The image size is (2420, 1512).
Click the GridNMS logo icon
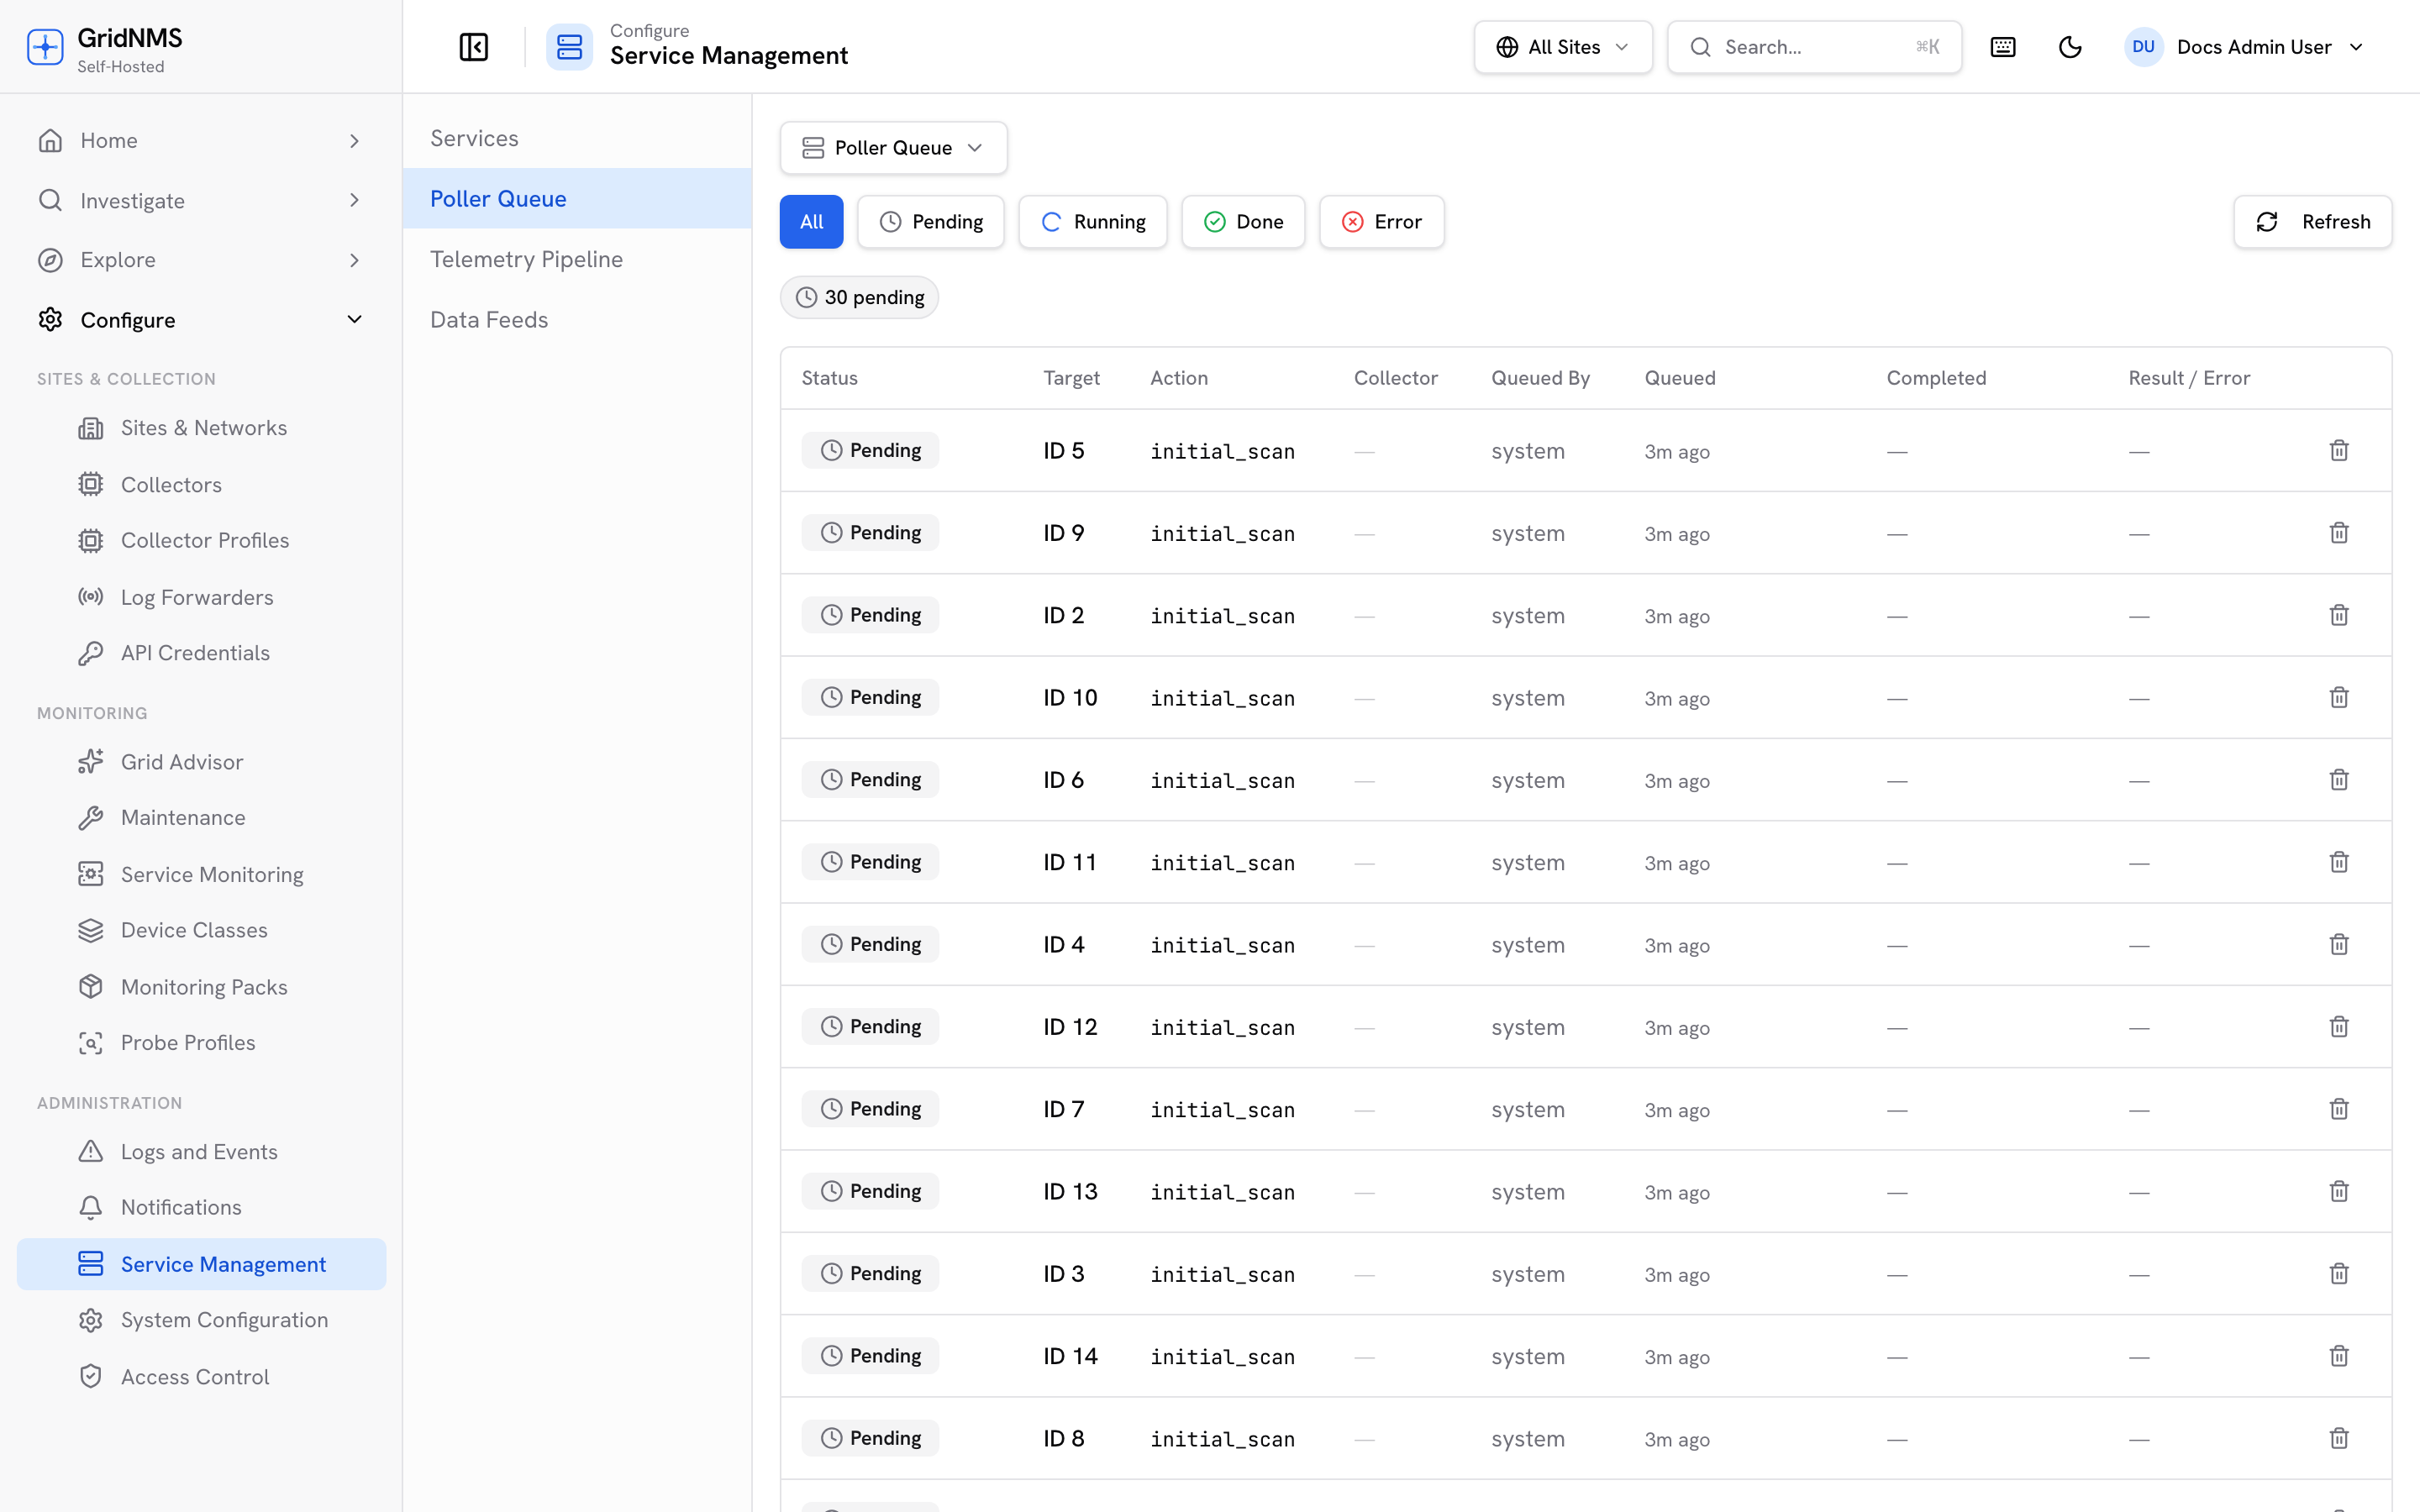point(45,47)
